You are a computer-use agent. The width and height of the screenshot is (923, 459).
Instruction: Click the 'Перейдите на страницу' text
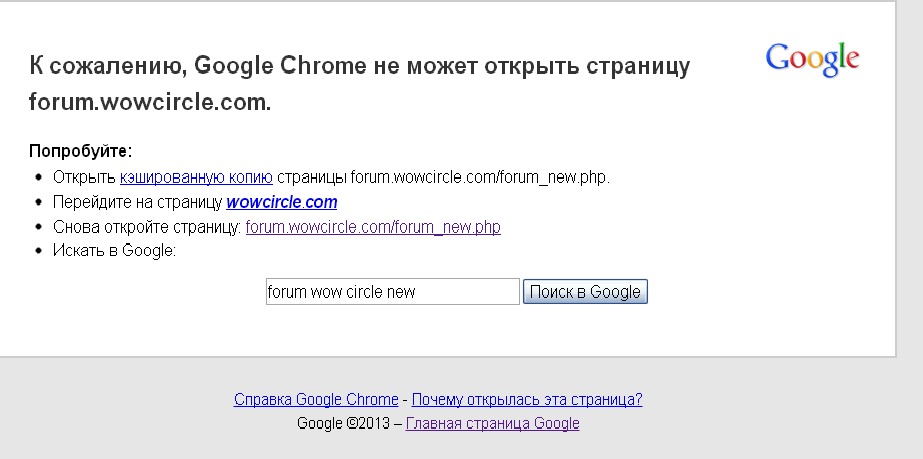click(x=138, y=202)
